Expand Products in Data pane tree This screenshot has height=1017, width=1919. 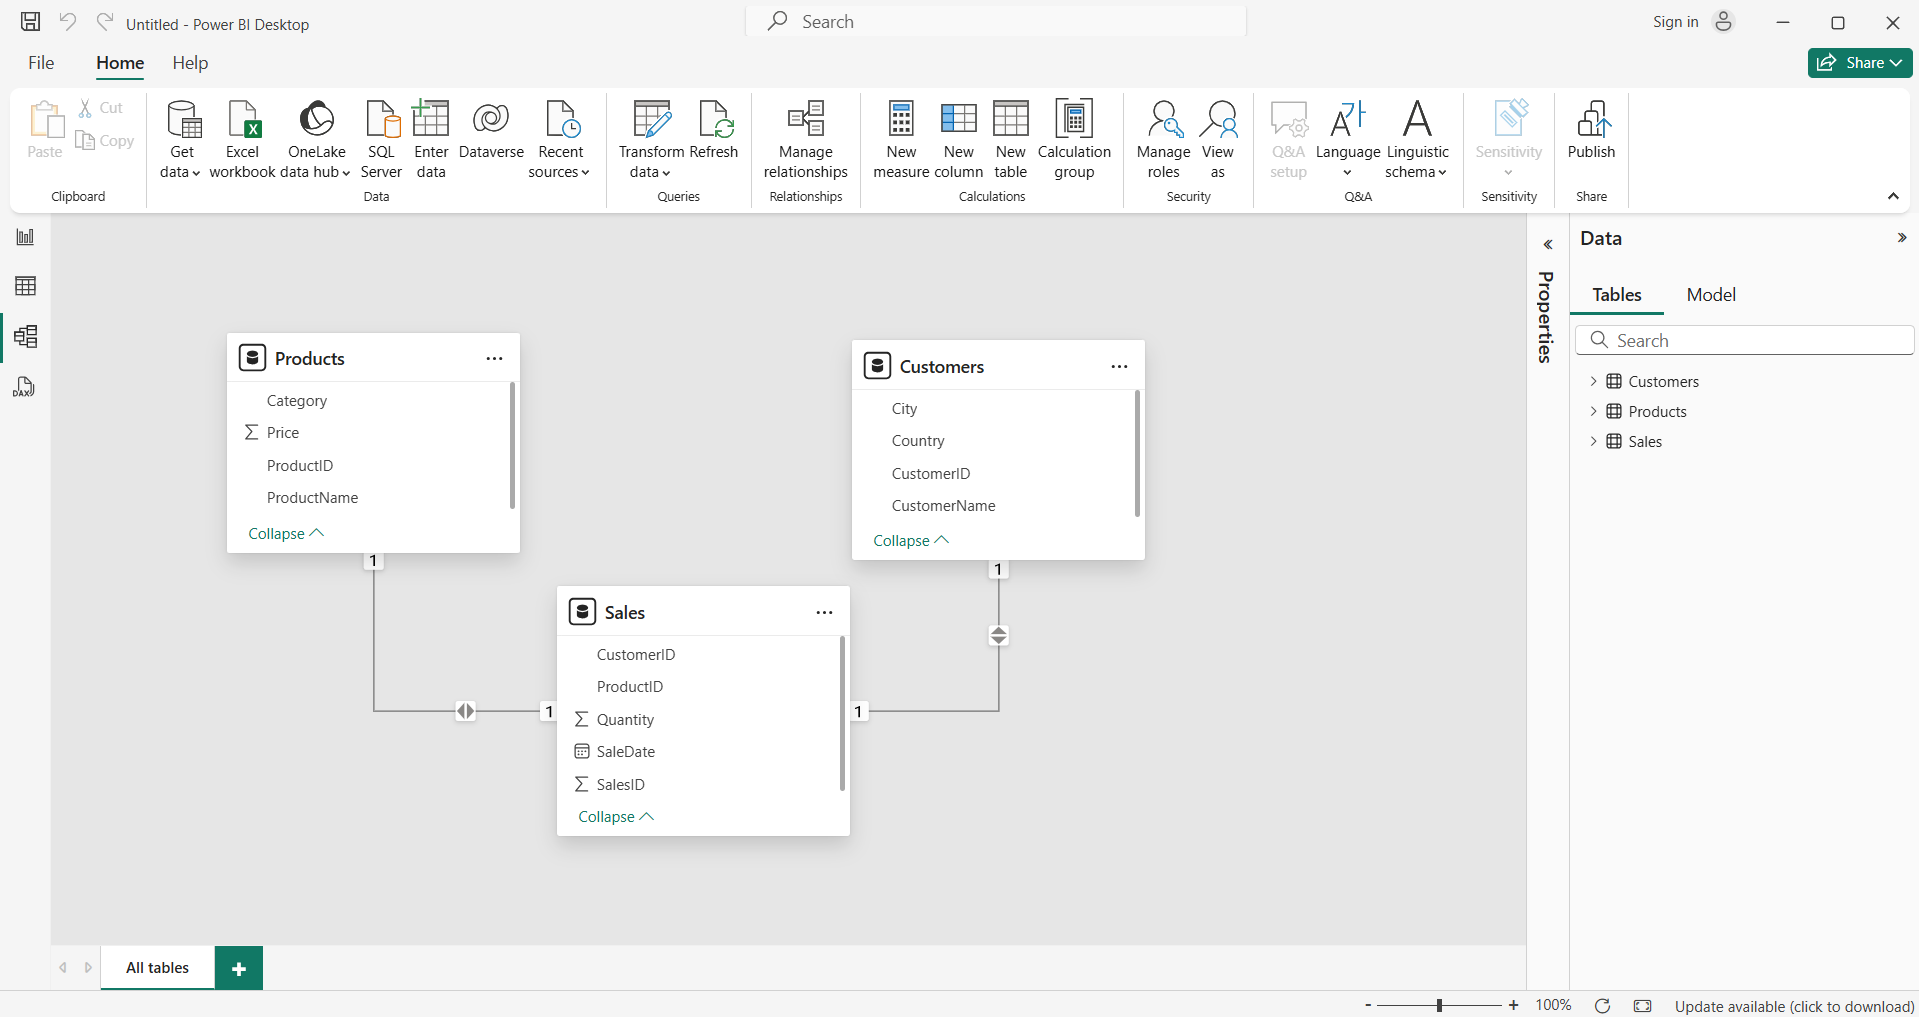coord(1593,411)
